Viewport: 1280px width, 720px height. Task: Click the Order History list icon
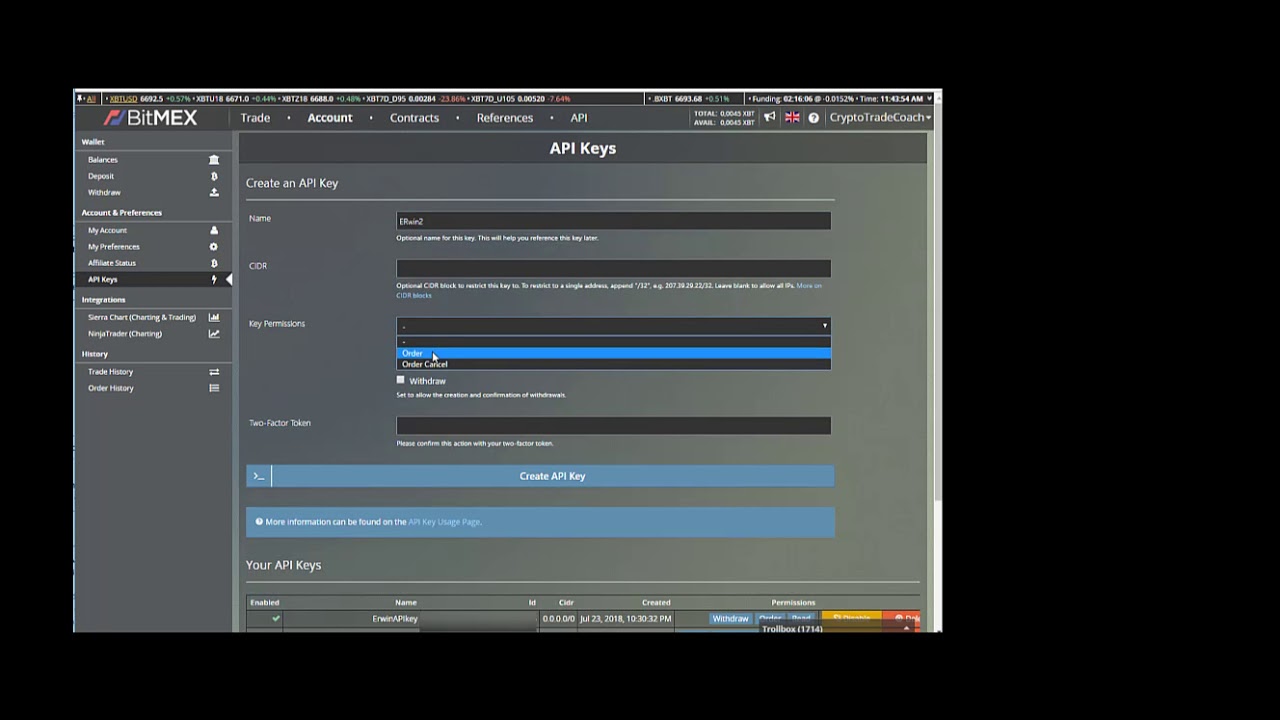(214, 388)
